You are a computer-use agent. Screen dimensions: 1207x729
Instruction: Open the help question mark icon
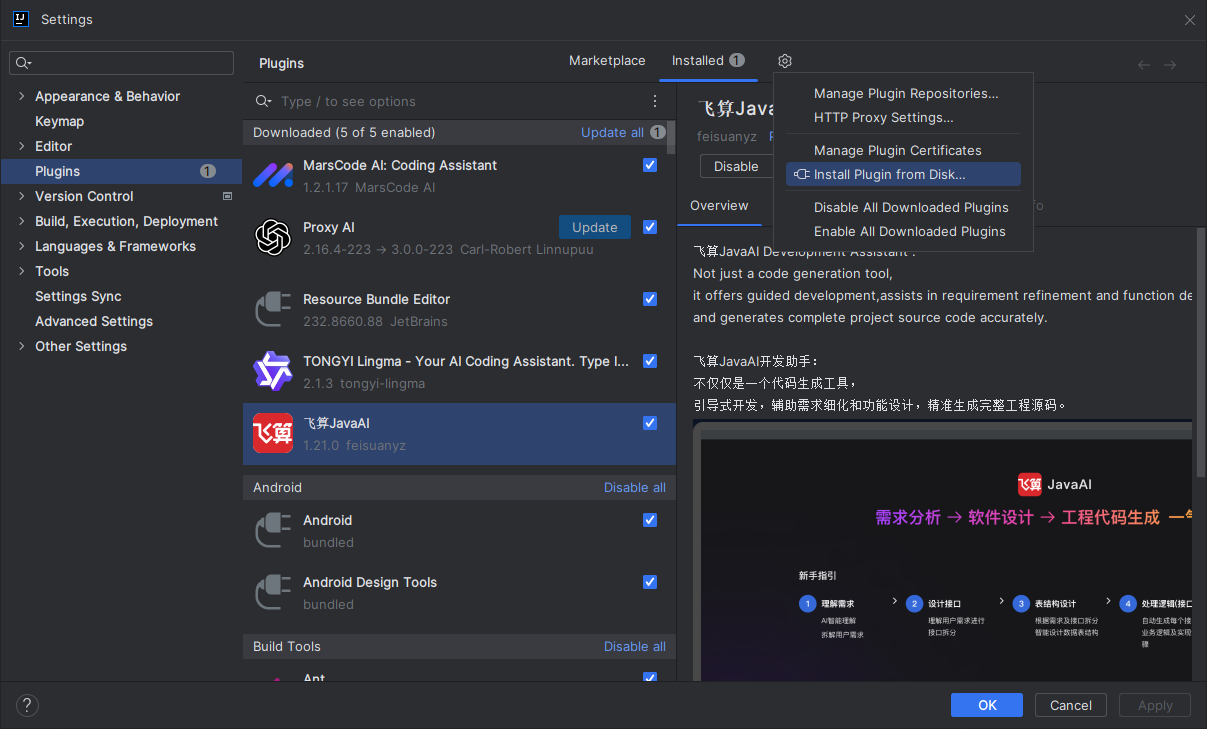[27, 705]
